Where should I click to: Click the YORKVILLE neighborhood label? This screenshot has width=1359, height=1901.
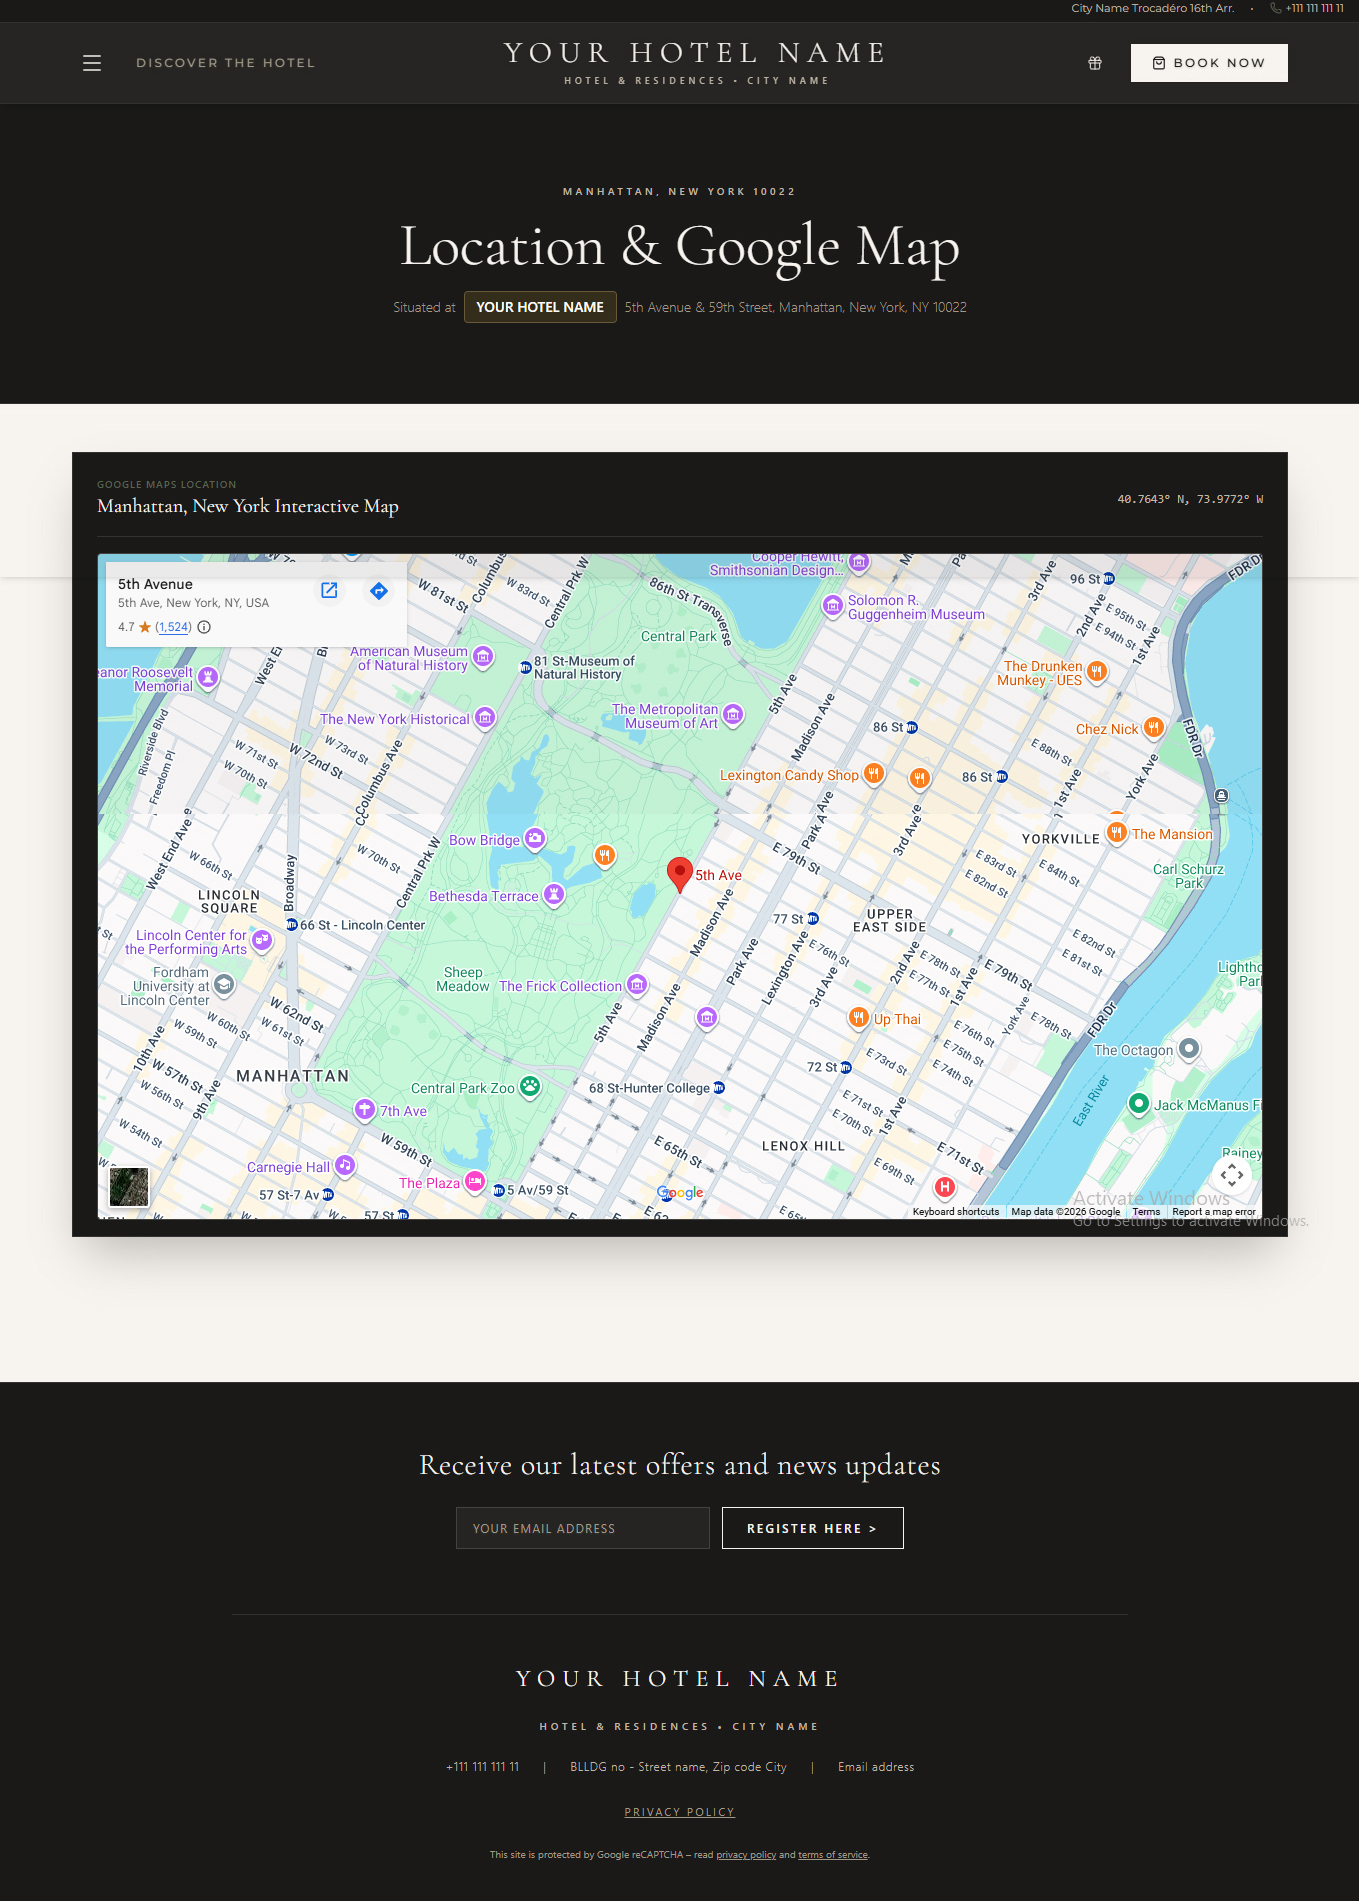click(1061, 839)
